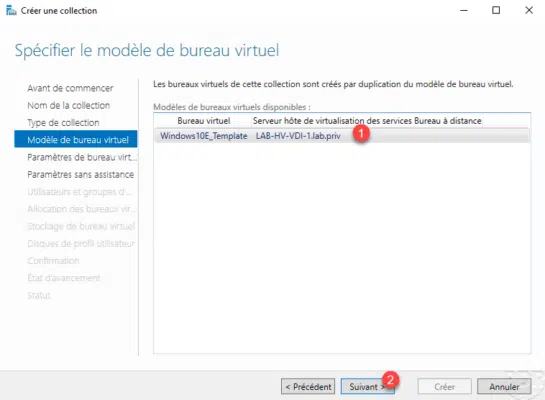Image resolution: width=545 pixels, height=400 pixels.
Task: Sort by the Serveur hôte de virtualisation column header
Action: point(367,121)
